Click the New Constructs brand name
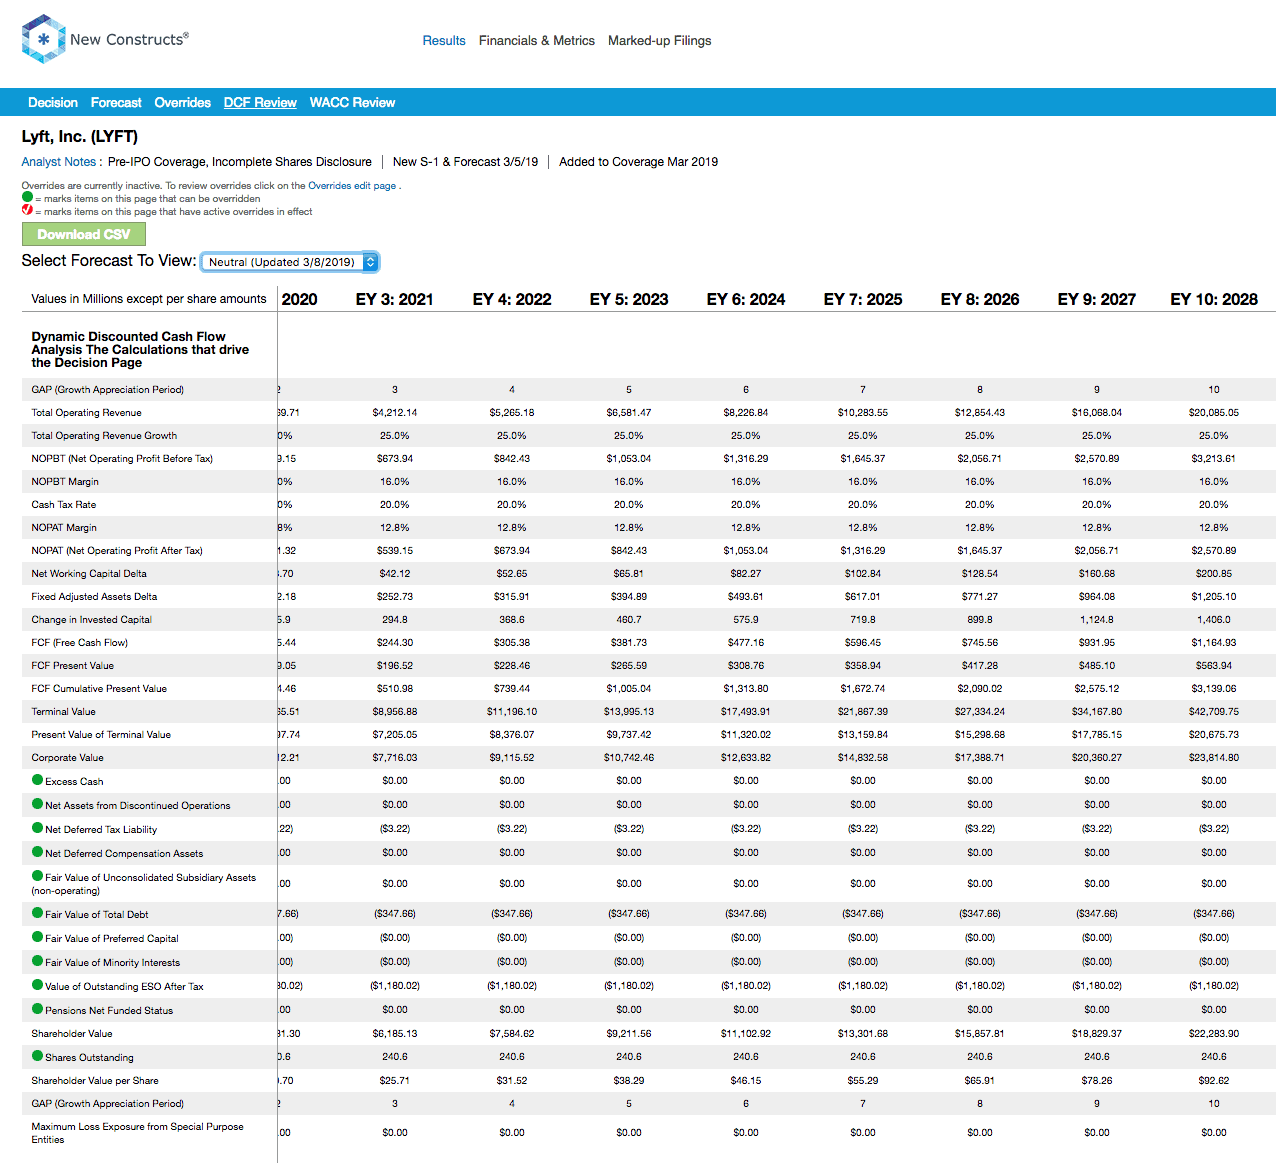 tap(129, 40)
